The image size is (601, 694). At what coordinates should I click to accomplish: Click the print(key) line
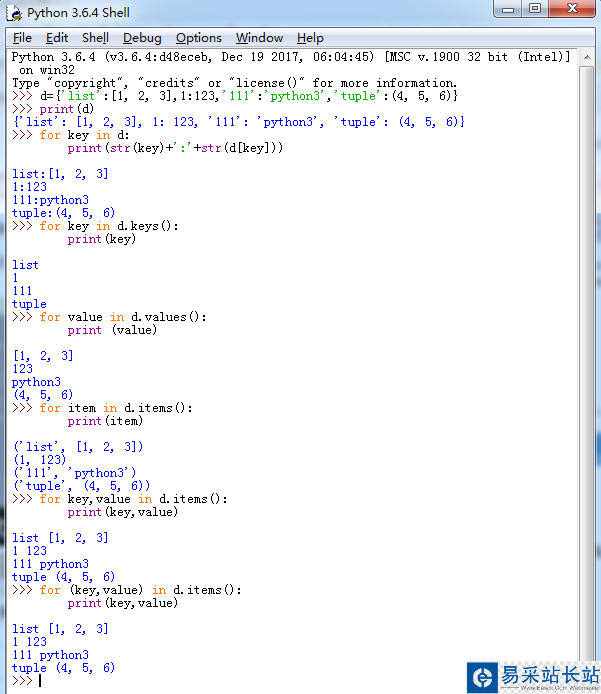pos(101,239)
